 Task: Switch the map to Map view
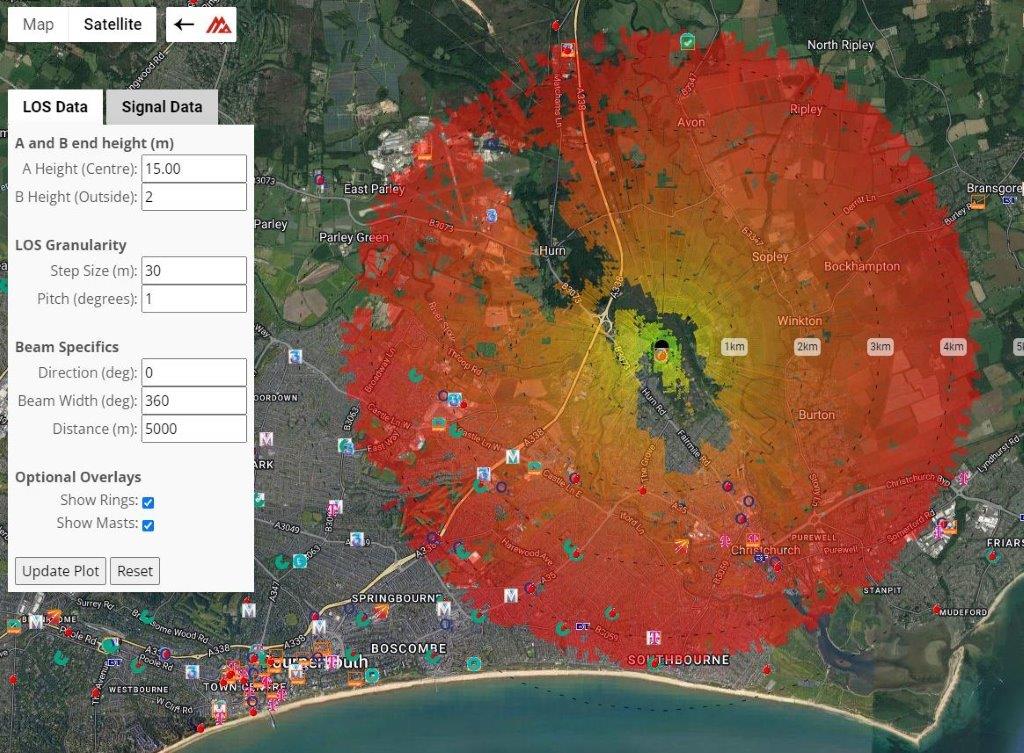[x=37, y=24]
